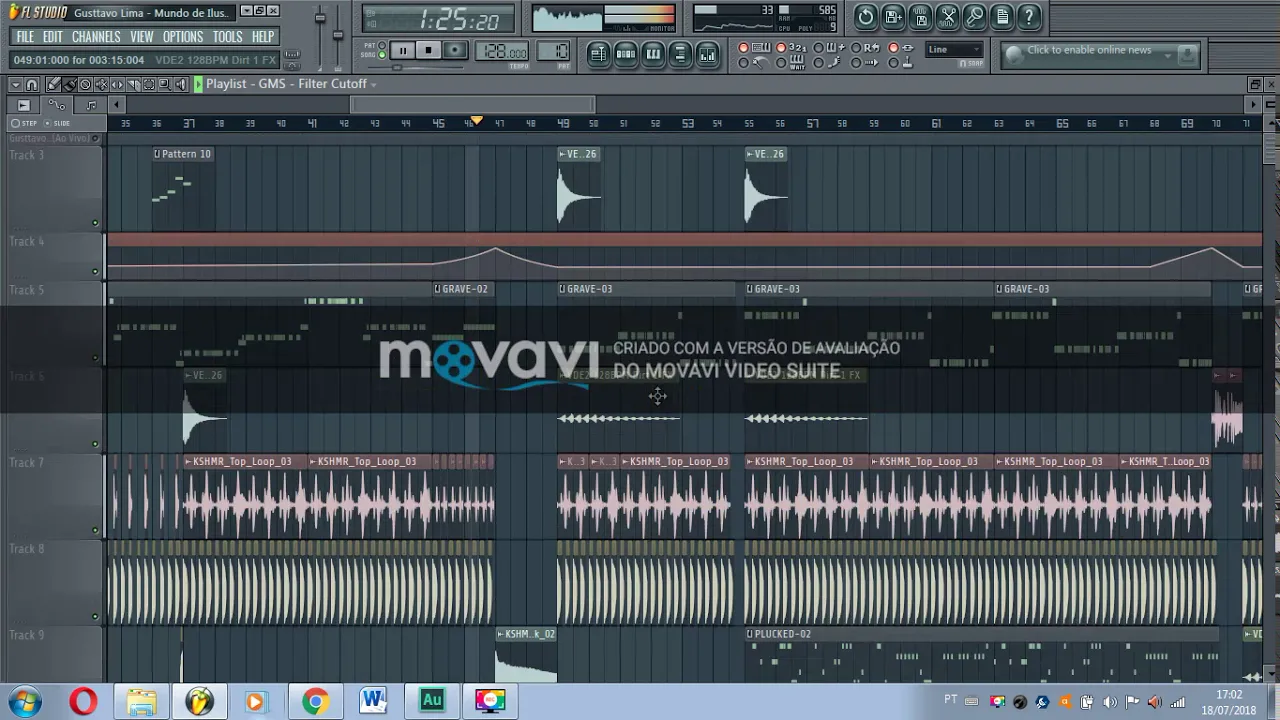
Task: Expand the online news panel dropdown arrow
Action: click(x=1168, y=56)
